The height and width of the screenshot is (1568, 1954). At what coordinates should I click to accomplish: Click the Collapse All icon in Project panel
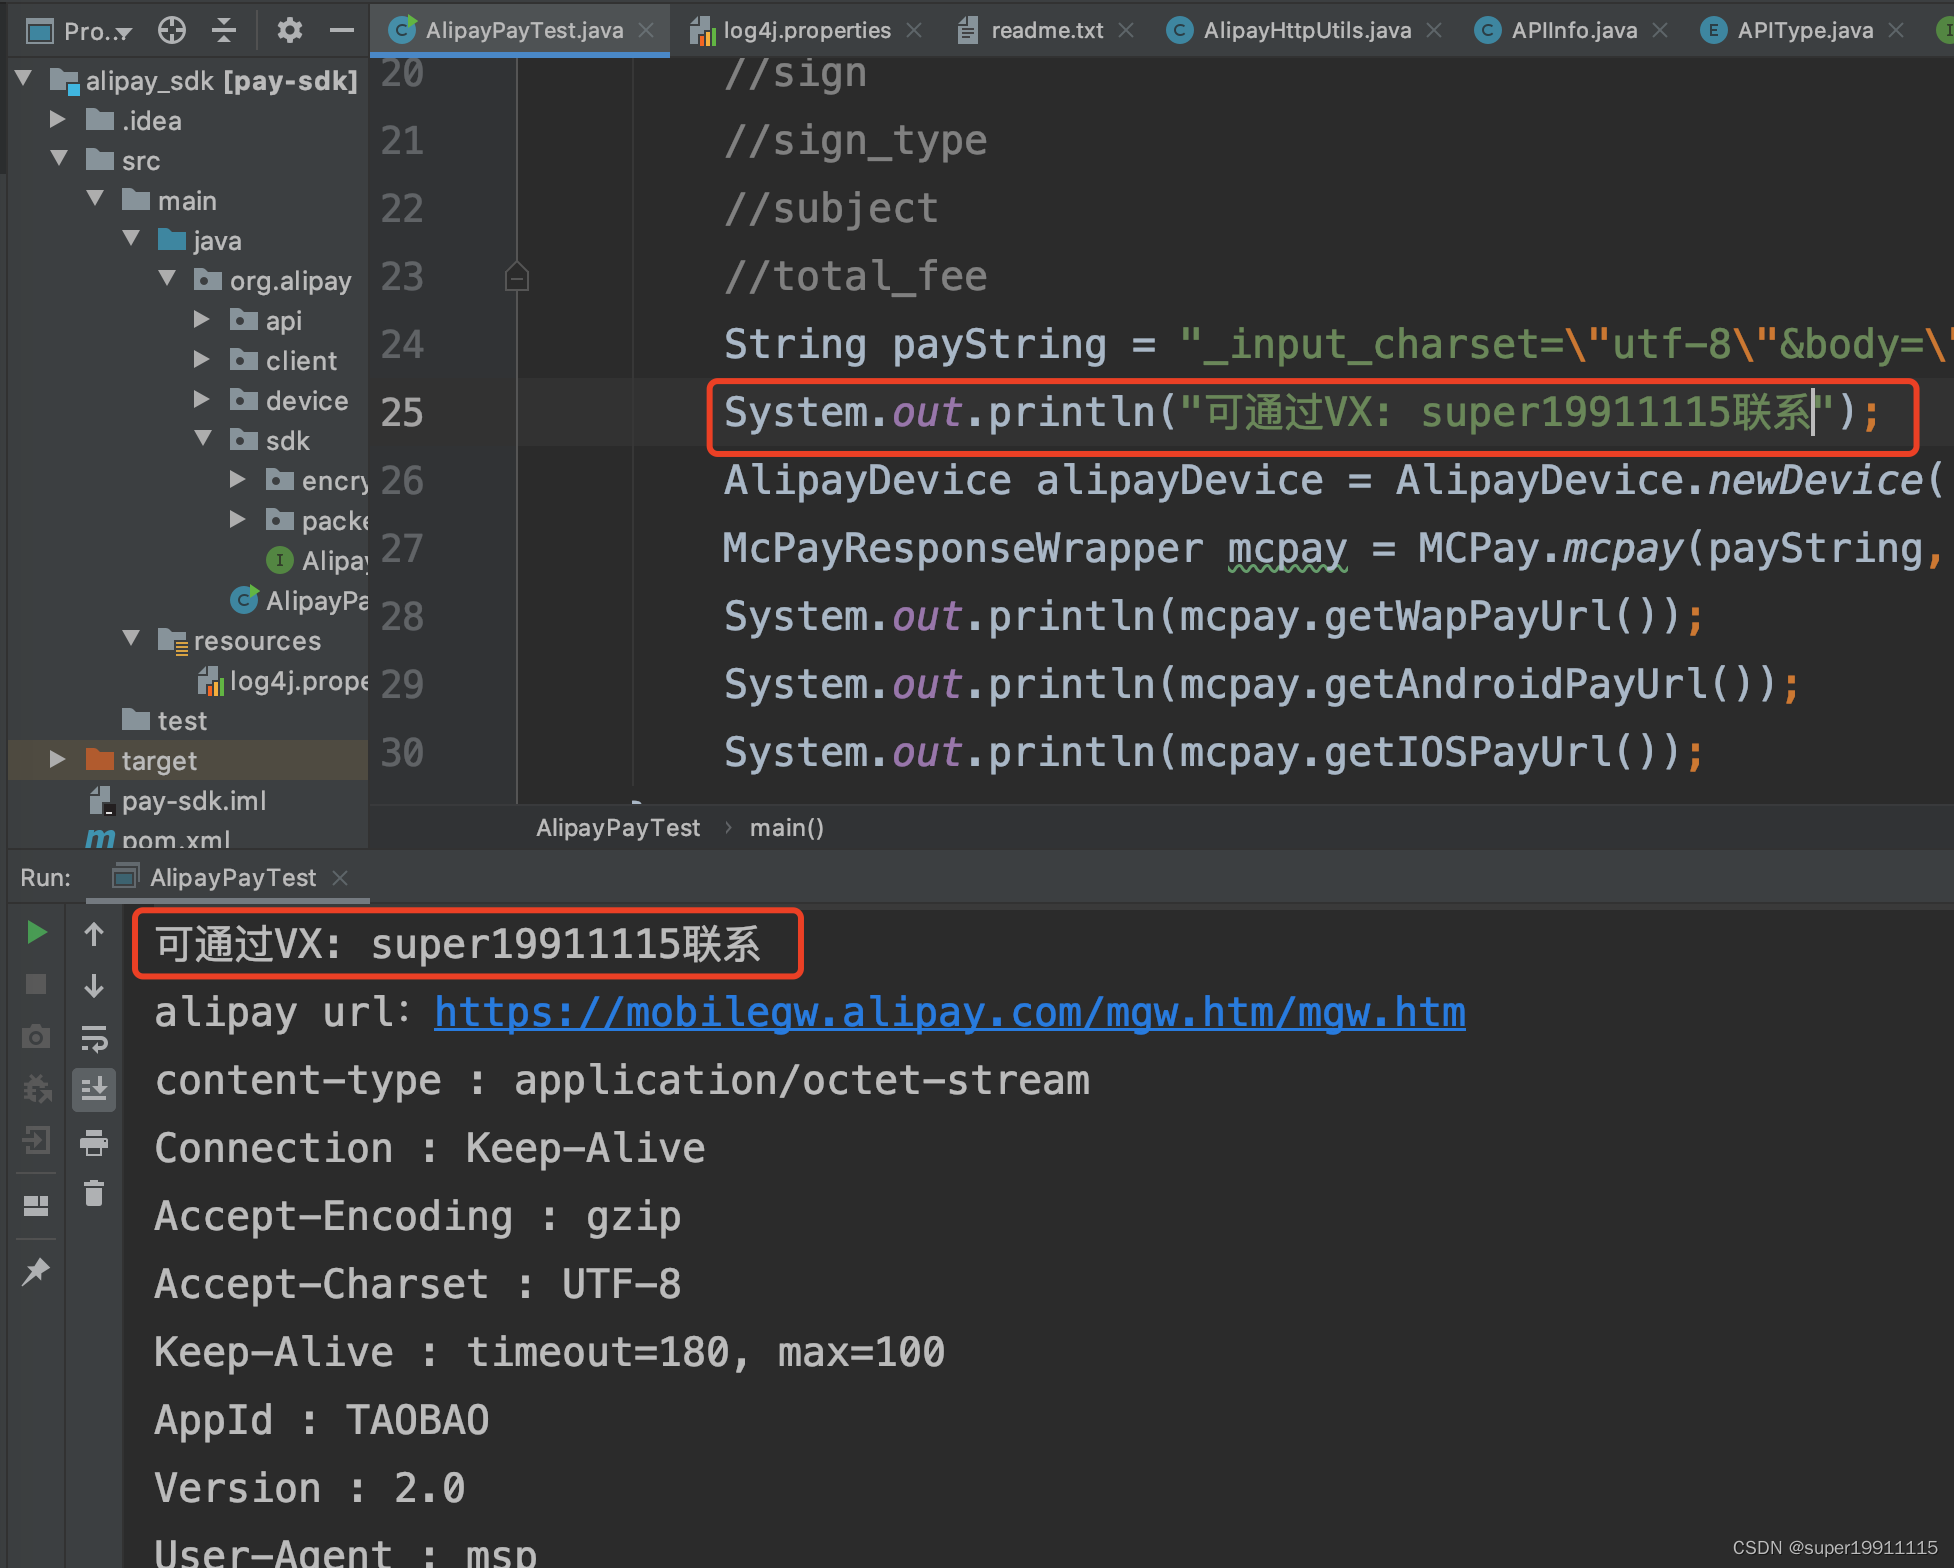click(225, 31)
